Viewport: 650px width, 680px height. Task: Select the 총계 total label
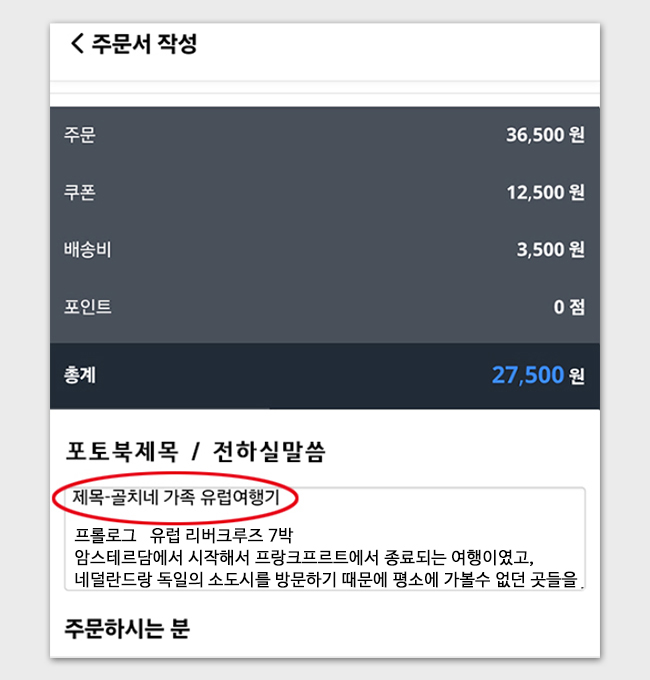pos(80,375)
